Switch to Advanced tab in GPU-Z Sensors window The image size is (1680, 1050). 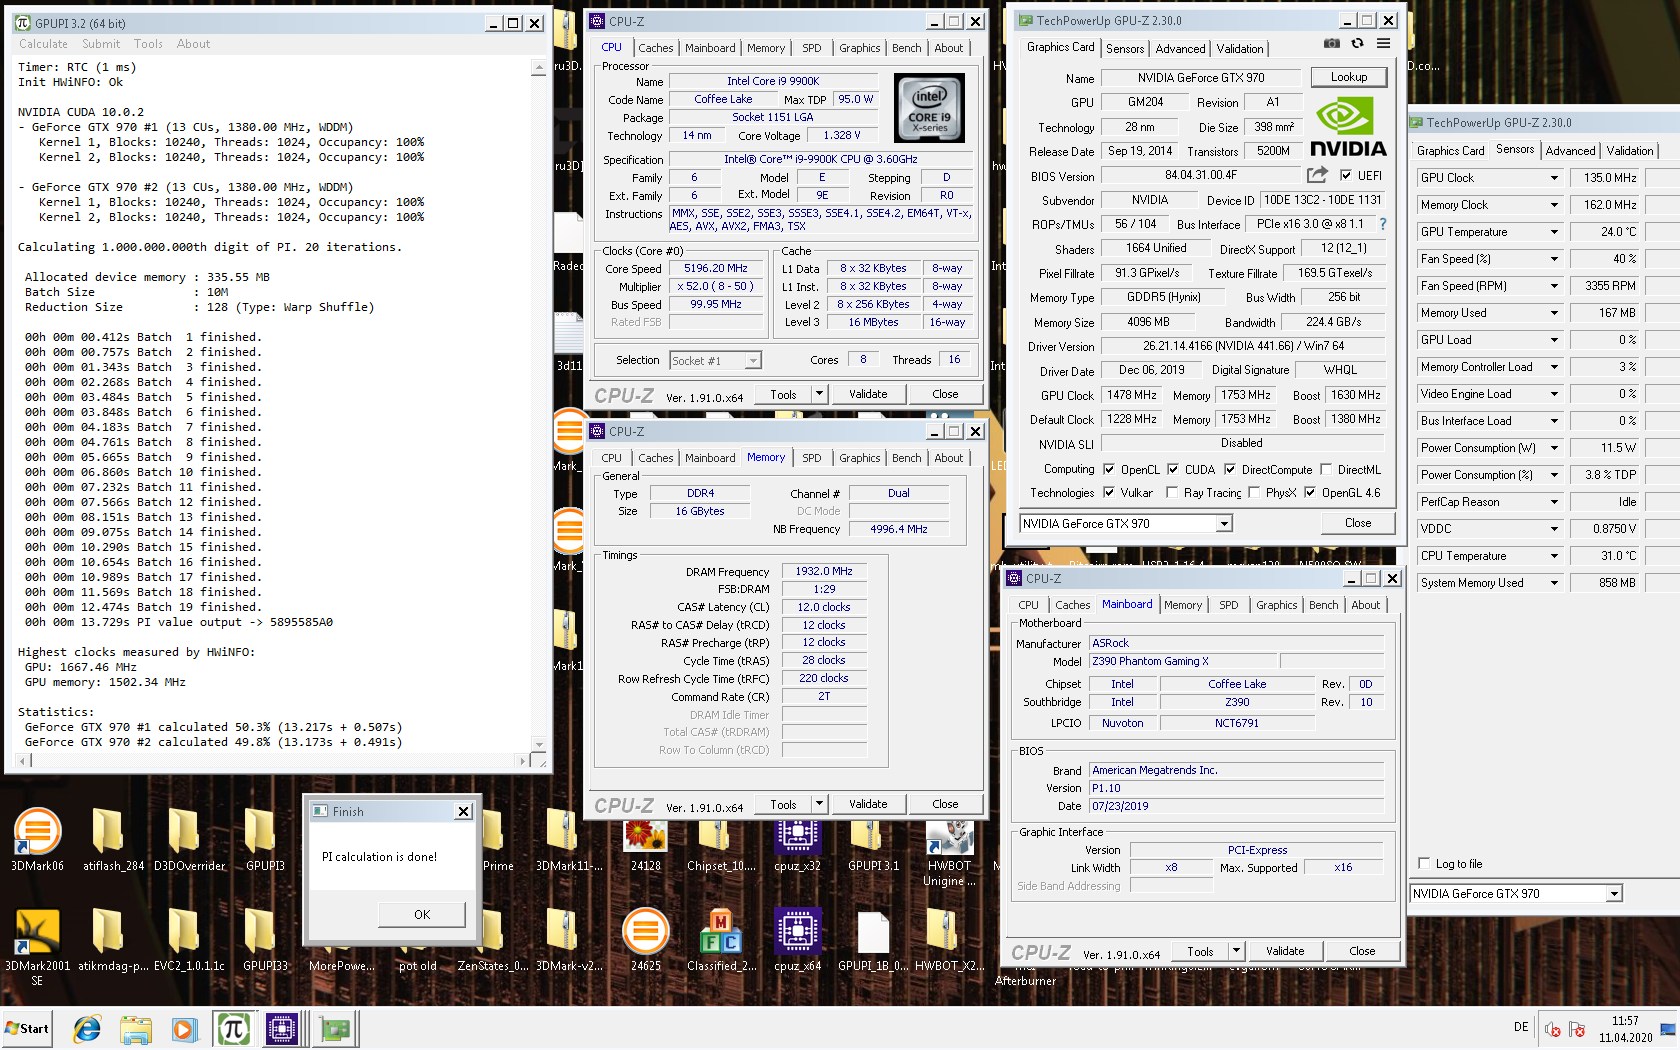pos(1570,151)
